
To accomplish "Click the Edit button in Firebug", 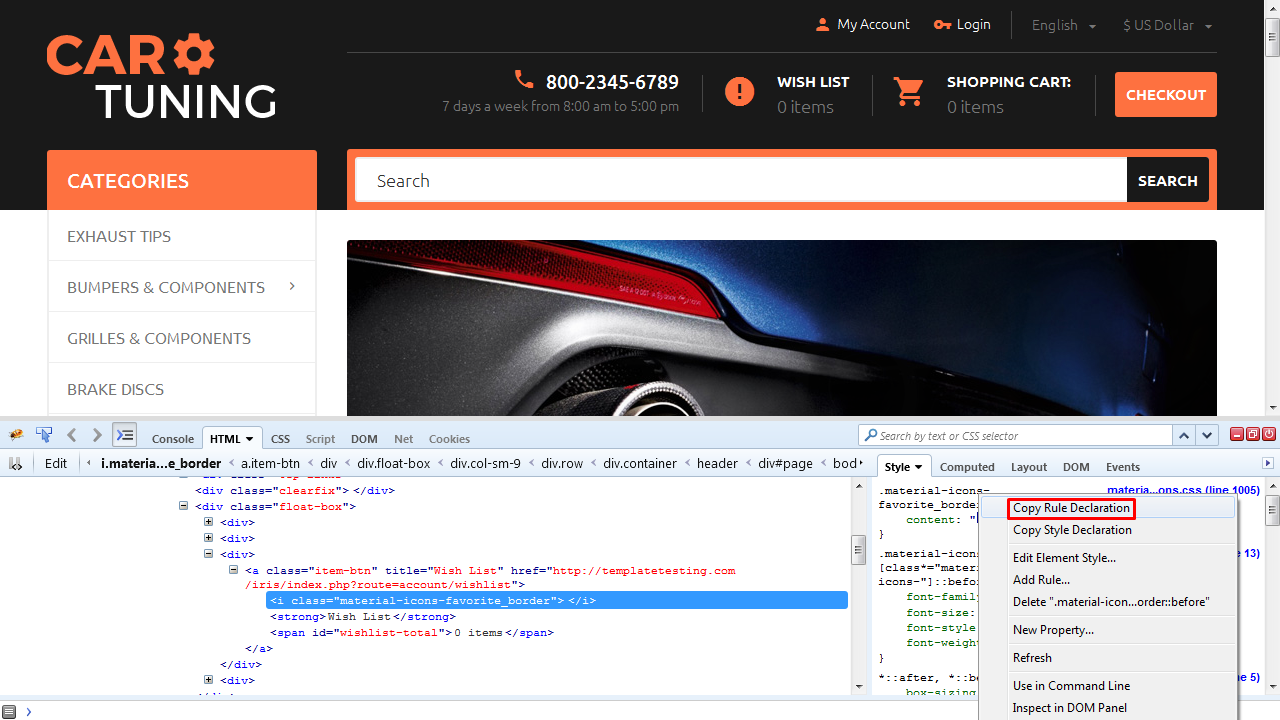I will click(56, 463).
